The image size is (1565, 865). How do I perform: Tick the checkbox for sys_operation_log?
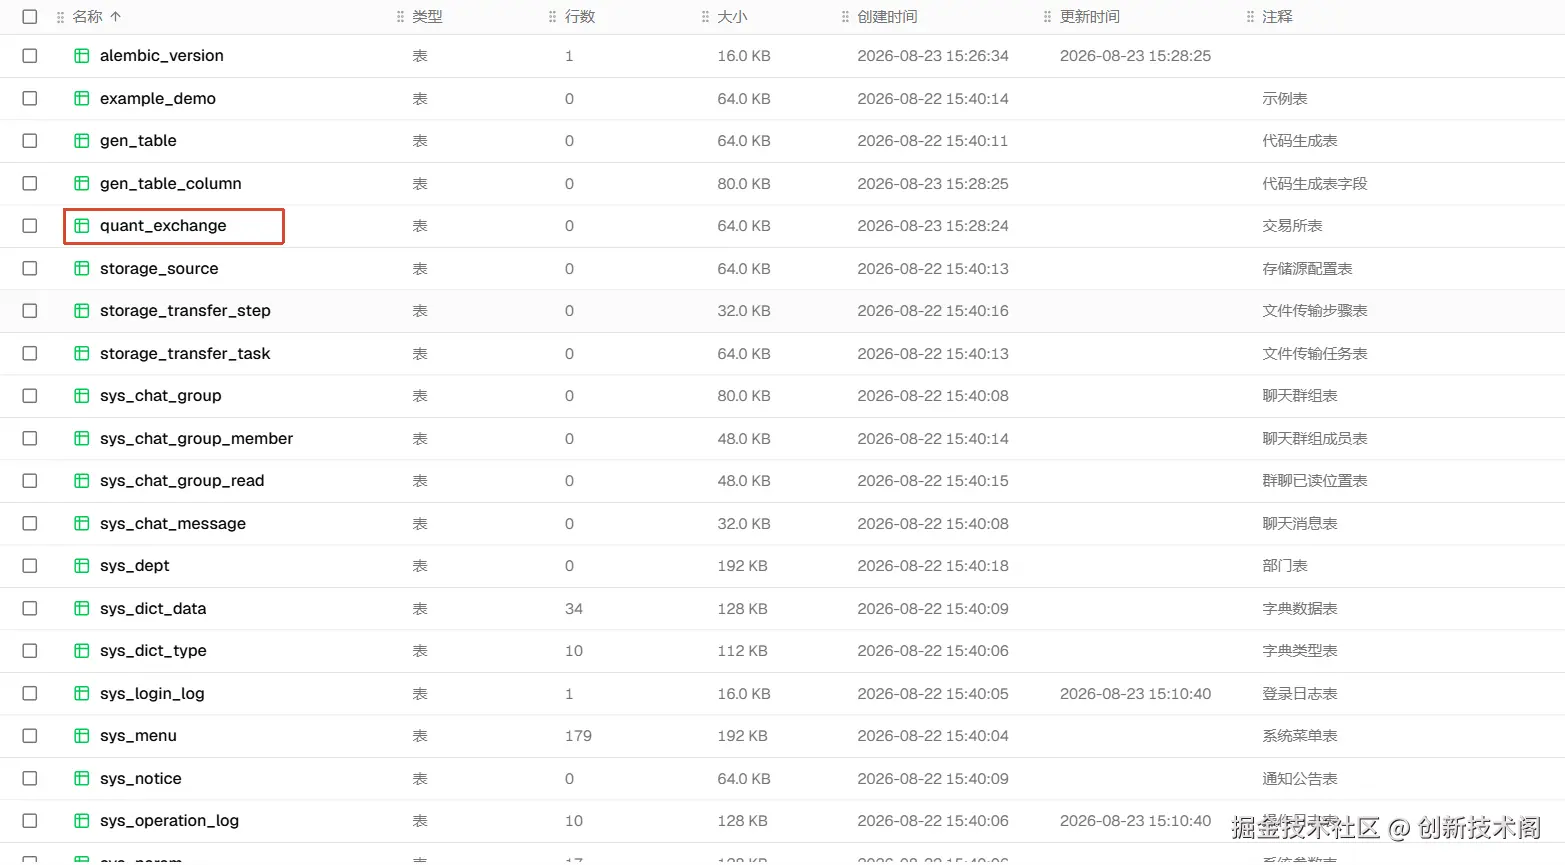pyautogui.click(x=30, y=821)
